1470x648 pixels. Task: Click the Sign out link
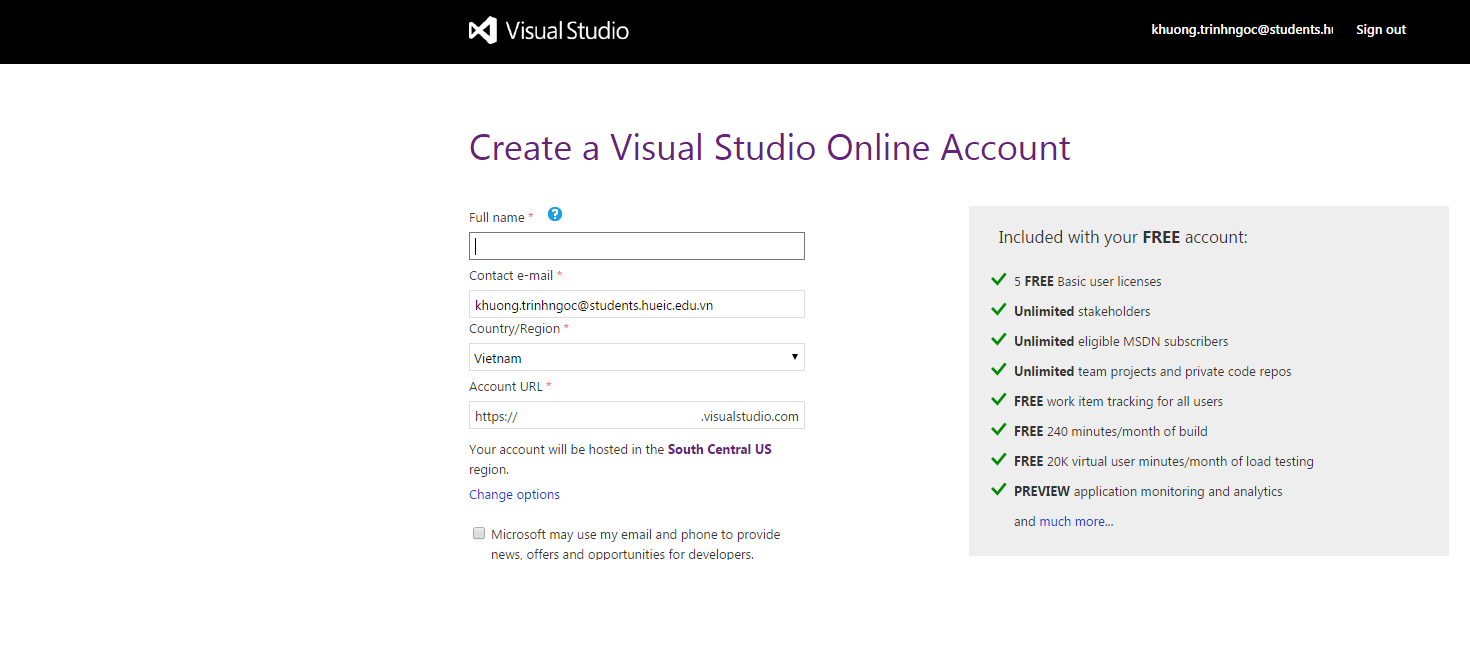(x=1381, y=30)
